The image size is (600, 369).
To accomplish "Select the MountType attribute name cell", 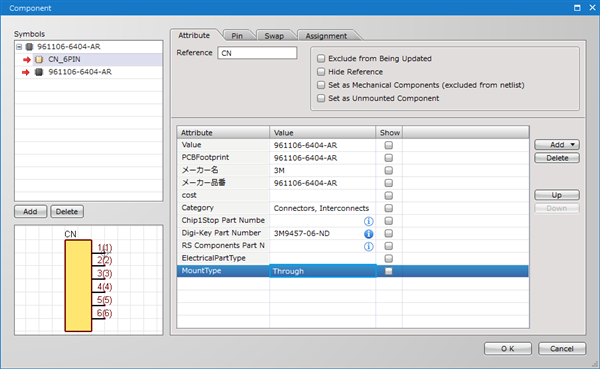I will pos(223,271).
